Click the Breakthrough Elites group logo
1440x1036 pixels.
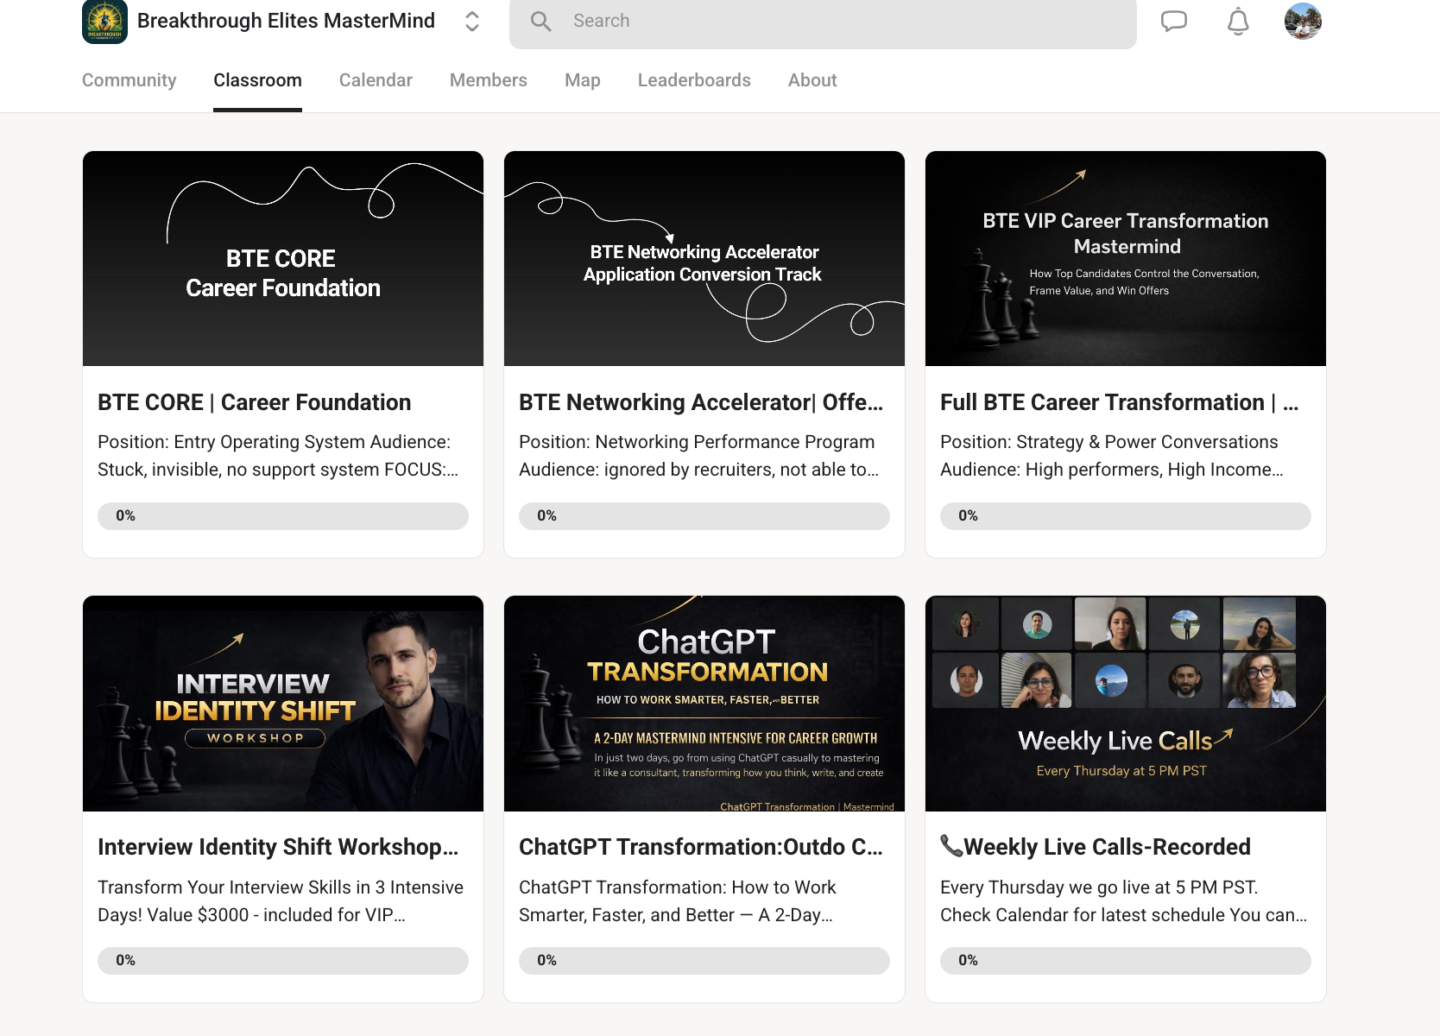pos(105,21)
